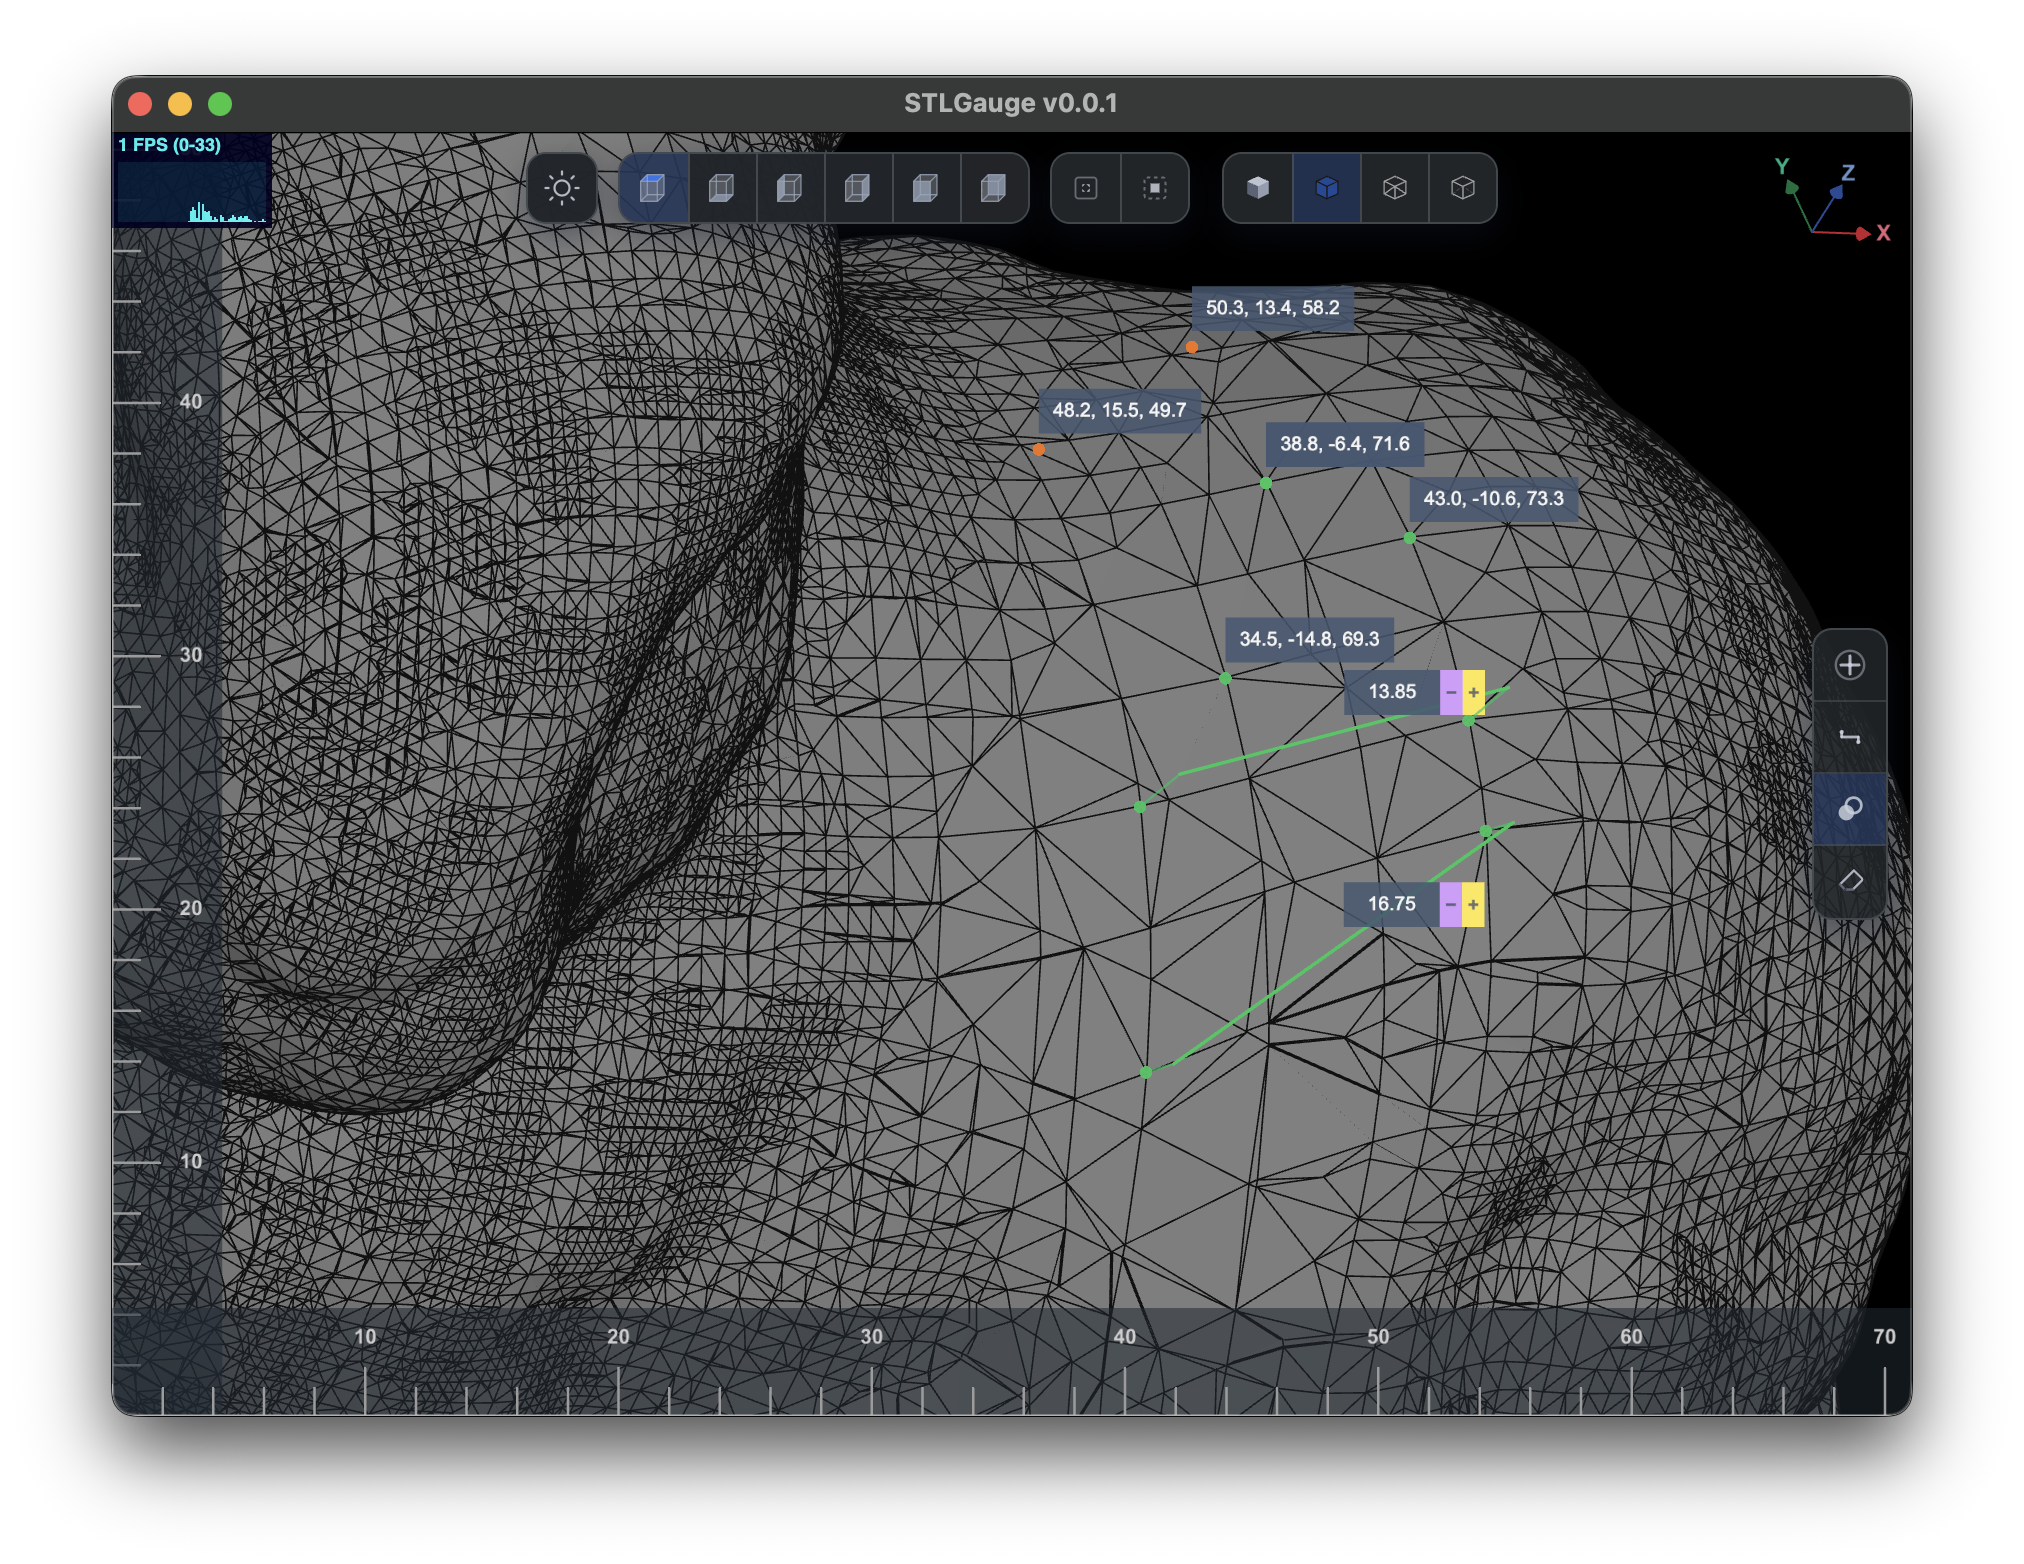Image resolution: width=2024 pixels, height=1564 pixels.
Task: Click the 34.5, -14.8, 69.3 coordinate label
Action: point(1309,639)
